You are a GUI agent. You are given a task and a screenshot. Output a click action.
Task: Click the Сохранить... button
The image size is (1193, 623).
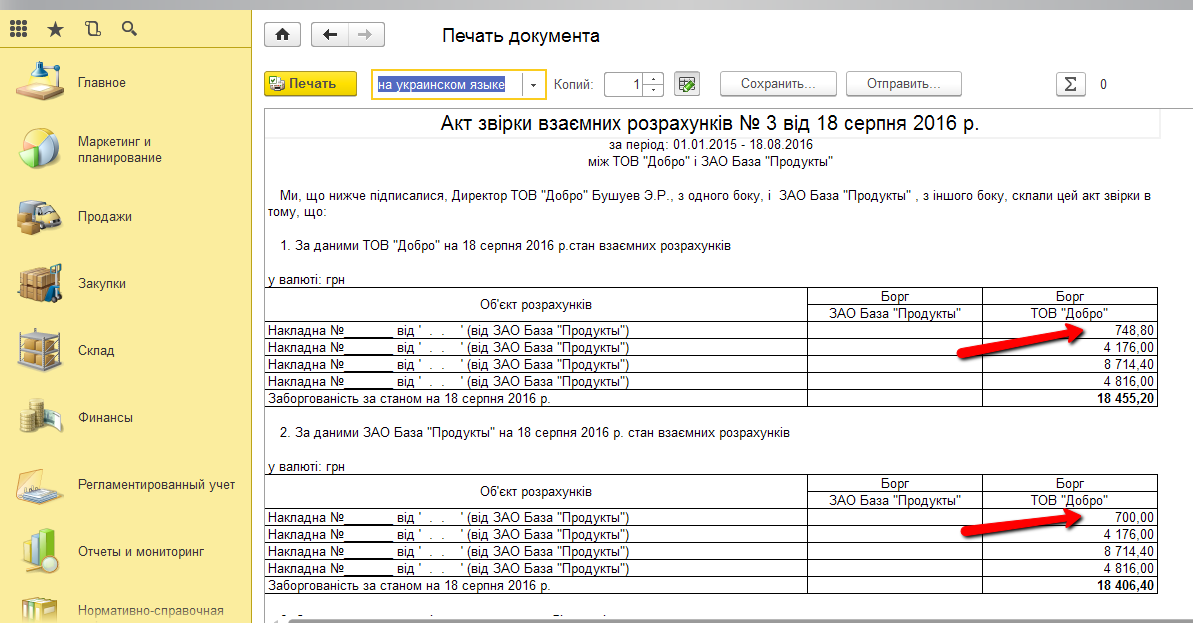tap(778, 84)
